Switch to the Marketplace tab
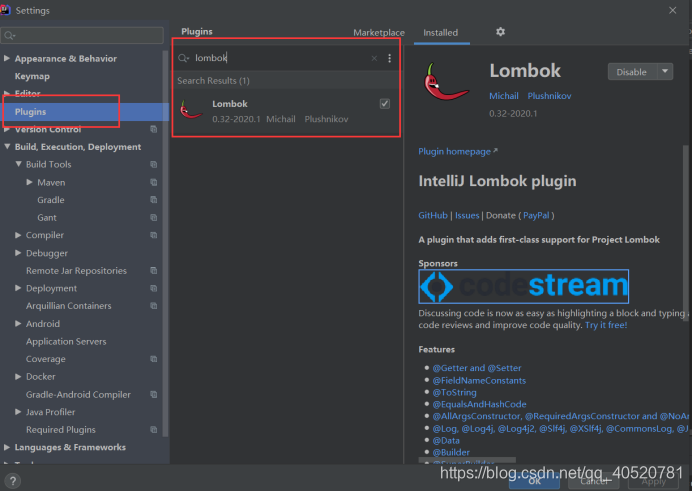The image size is (692, 492). pos(379,33)
